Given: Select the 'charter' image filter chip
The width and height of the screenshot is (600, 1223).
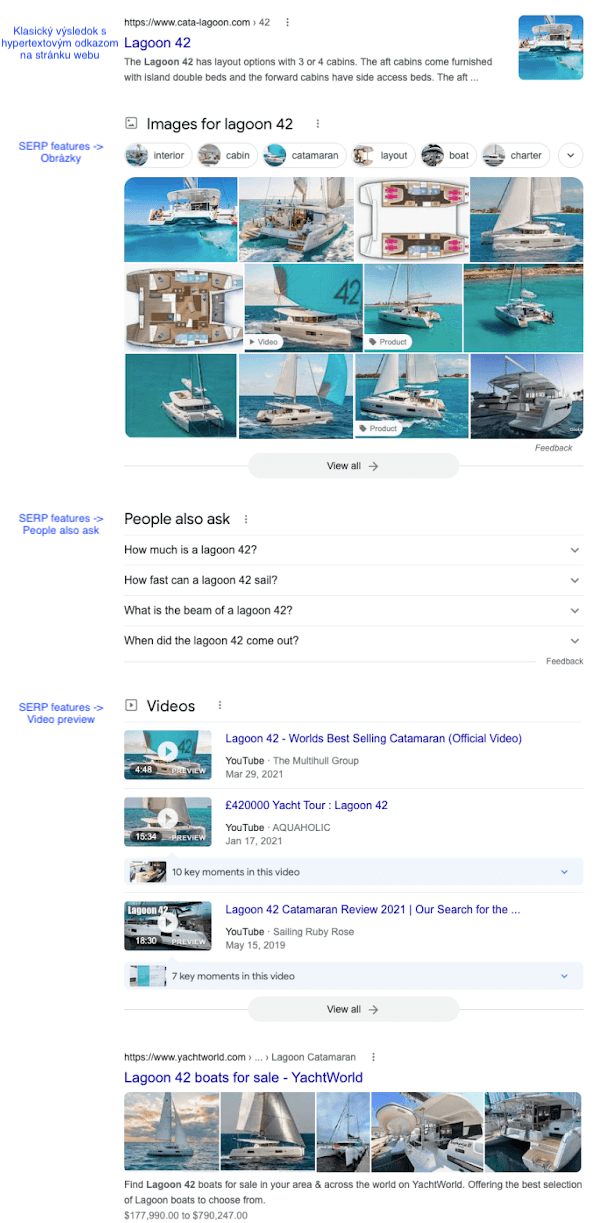Looking at the screenshot, I should (515, 155).
